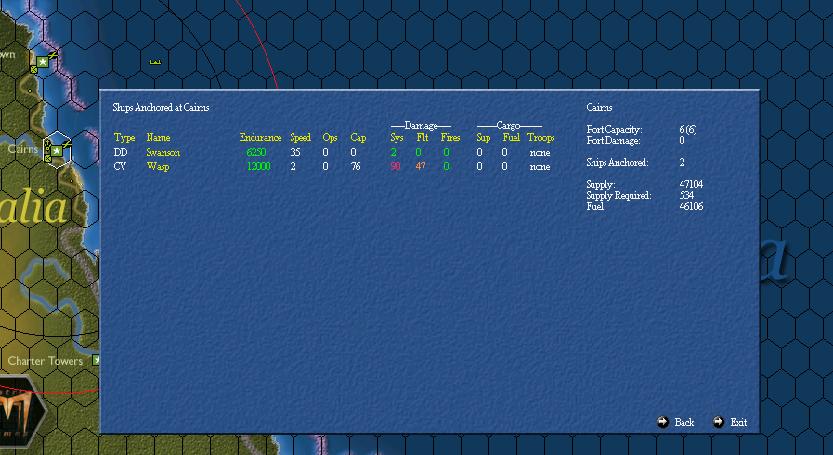Viewport: 833px width, 455px height.
Task: Select the Swanson destroyer name
Action: point(163,153)
